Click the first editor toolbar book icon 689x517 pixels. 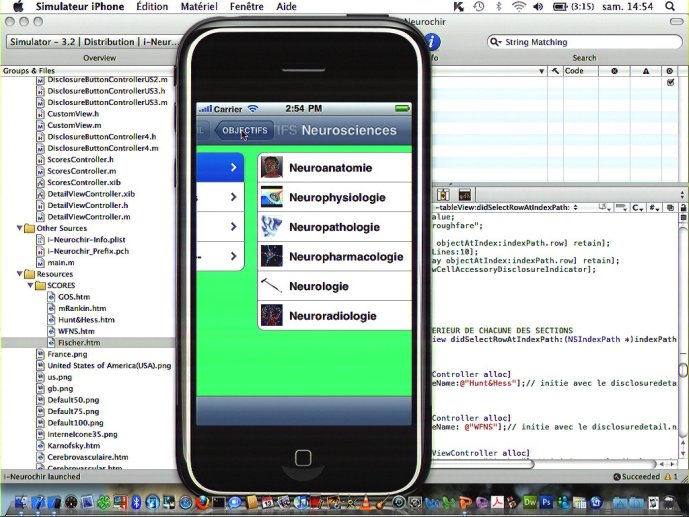pos(443,194)
